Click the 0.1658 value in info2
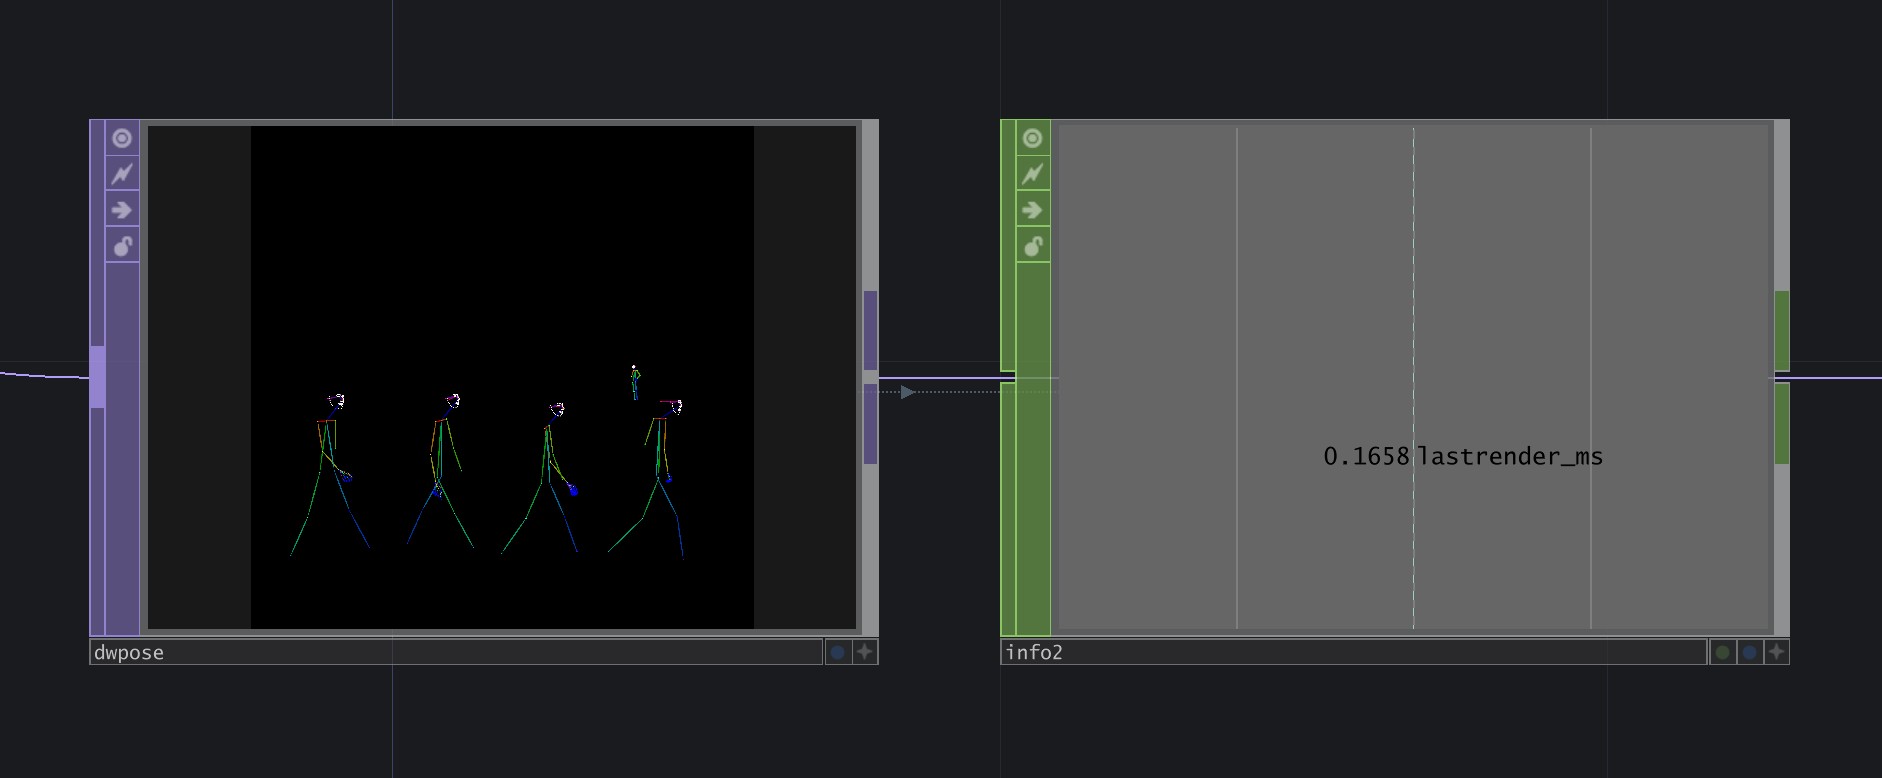Viewport: 1882px width, 778px height. click(x=1366, y=456)
